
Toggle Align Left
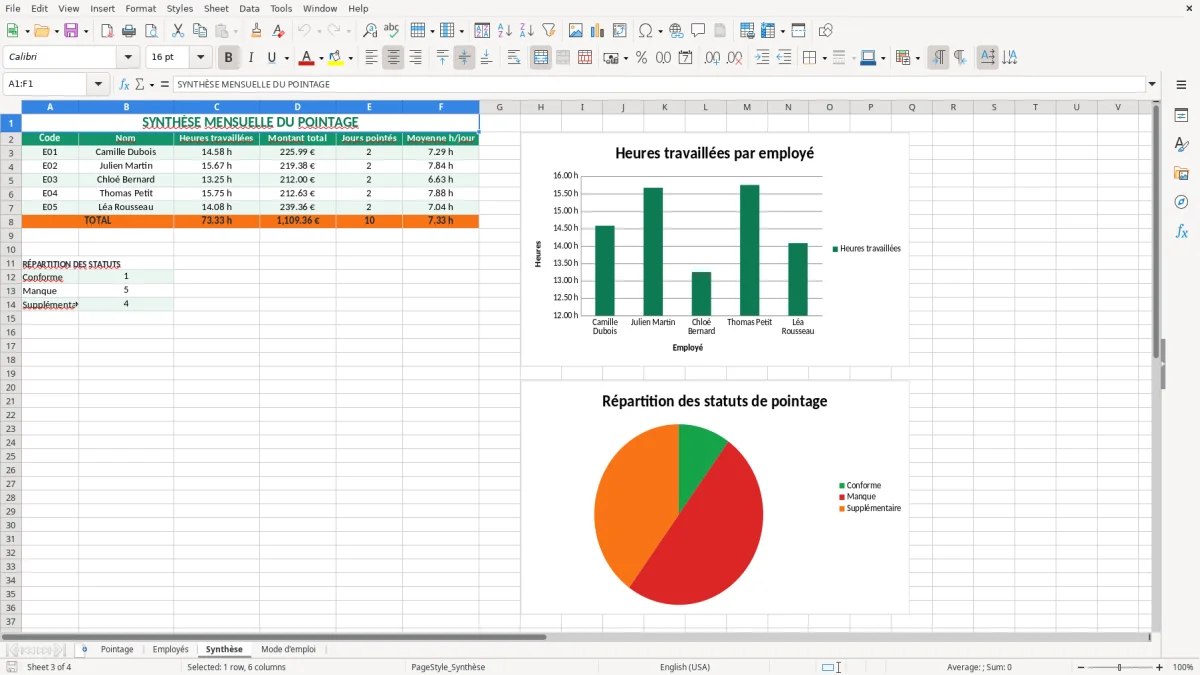coord(371,58)
